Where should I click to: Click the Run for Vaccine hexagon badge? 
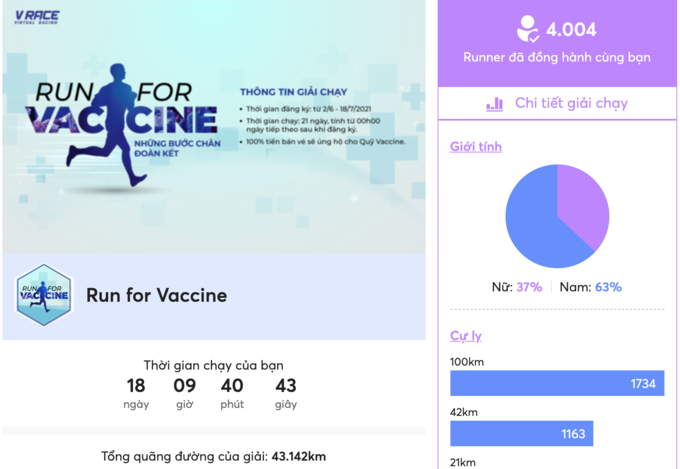click(45, 295)
